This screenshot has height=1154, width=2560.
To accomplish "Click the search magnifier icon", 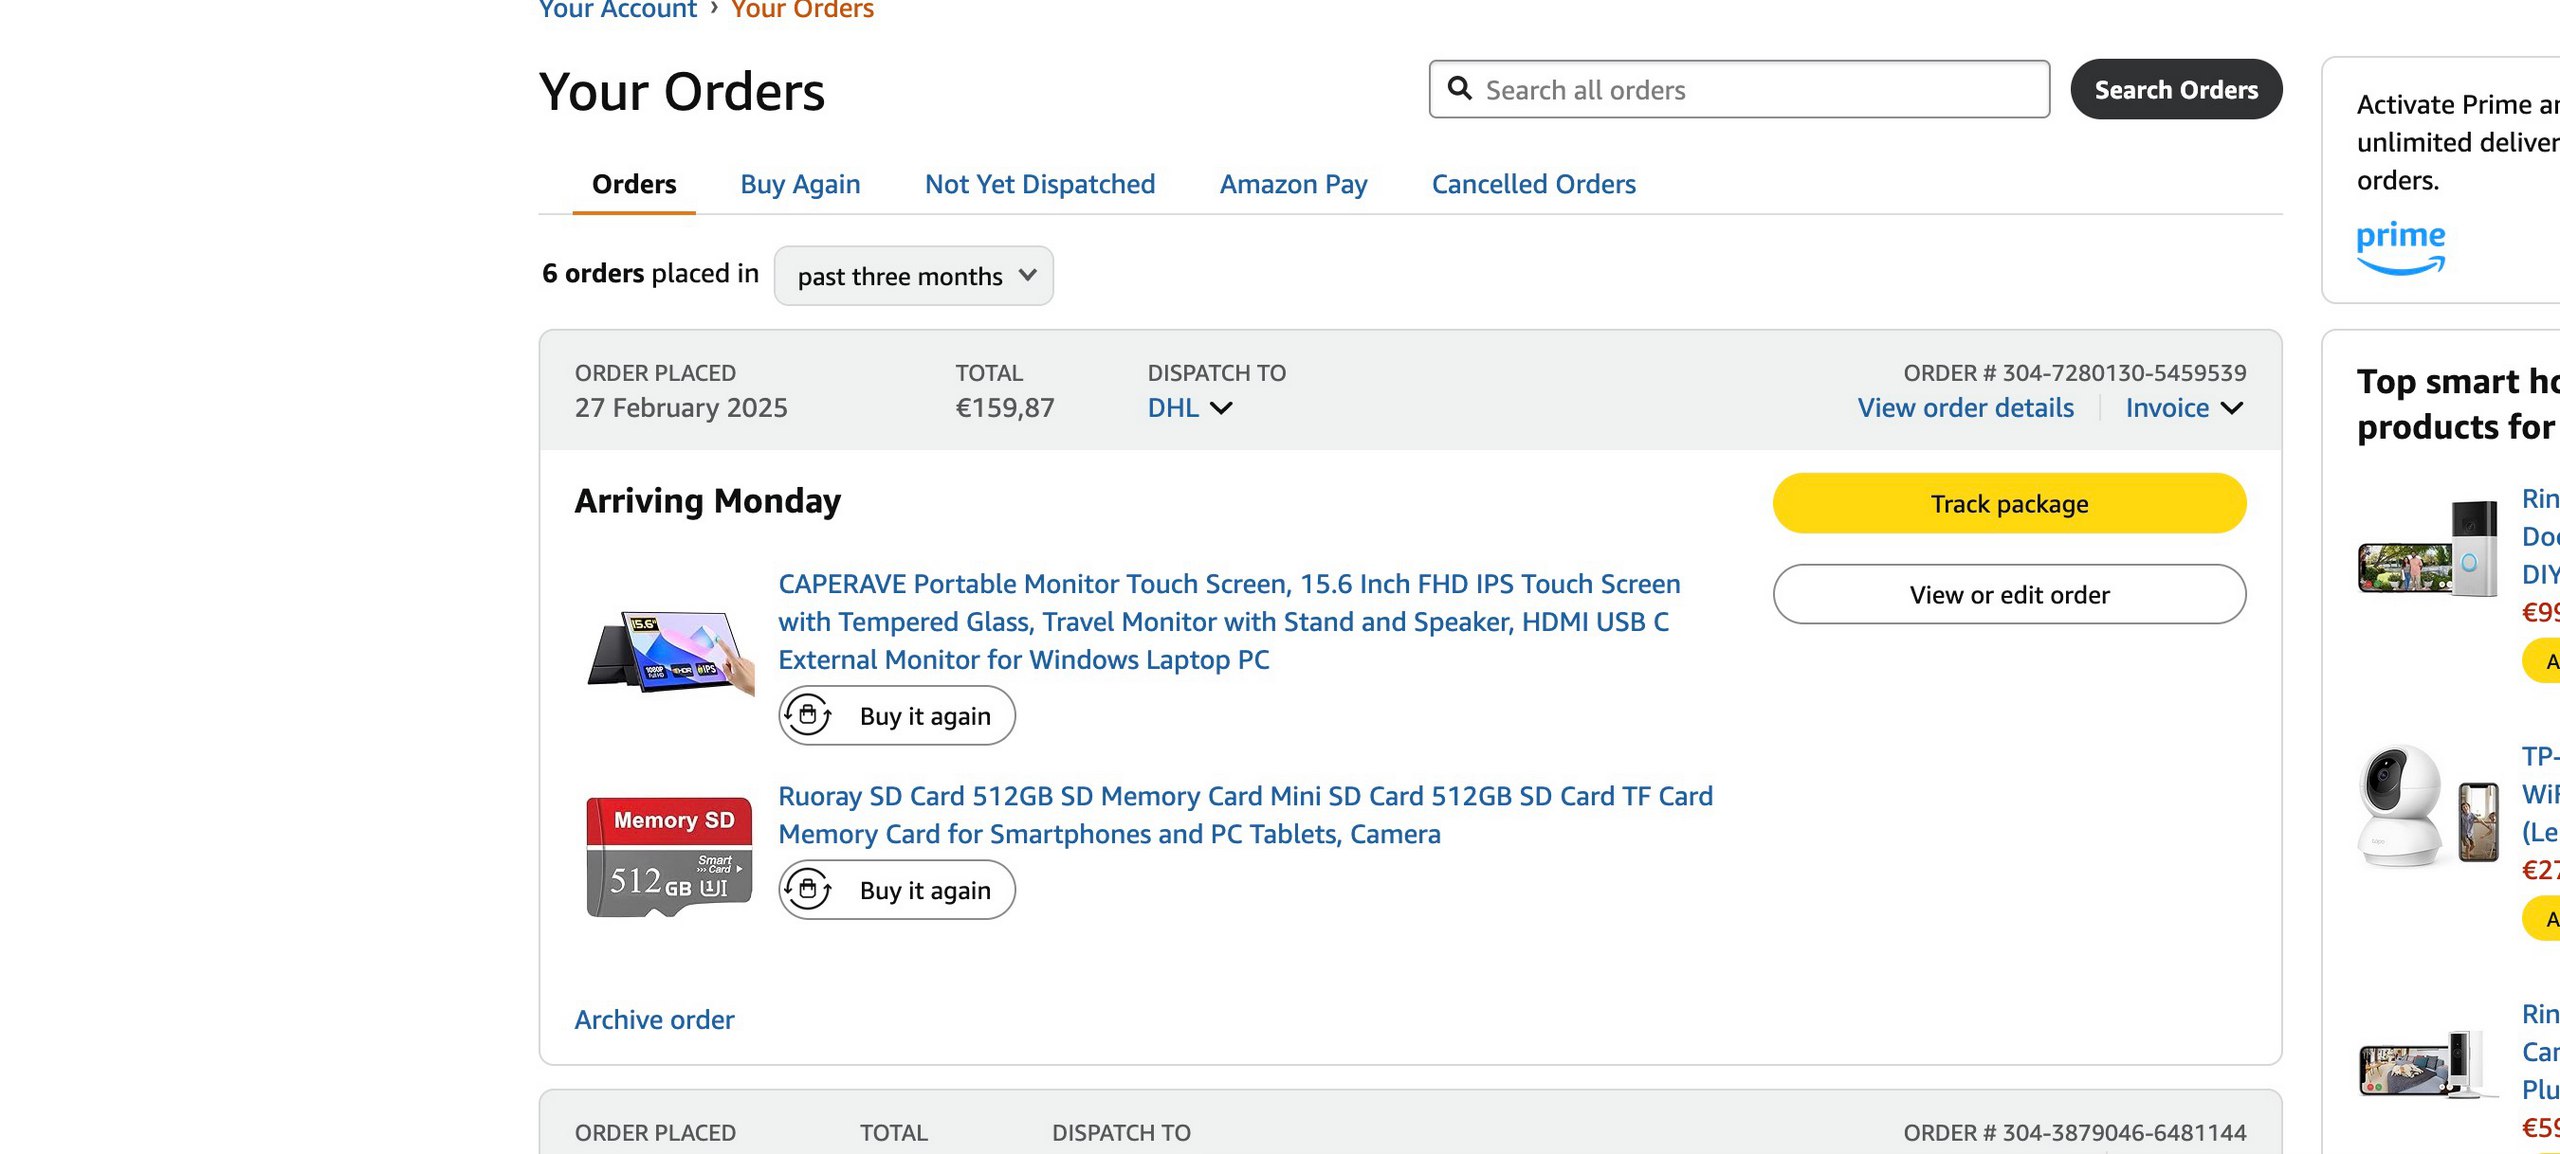I will point(1459,89).
